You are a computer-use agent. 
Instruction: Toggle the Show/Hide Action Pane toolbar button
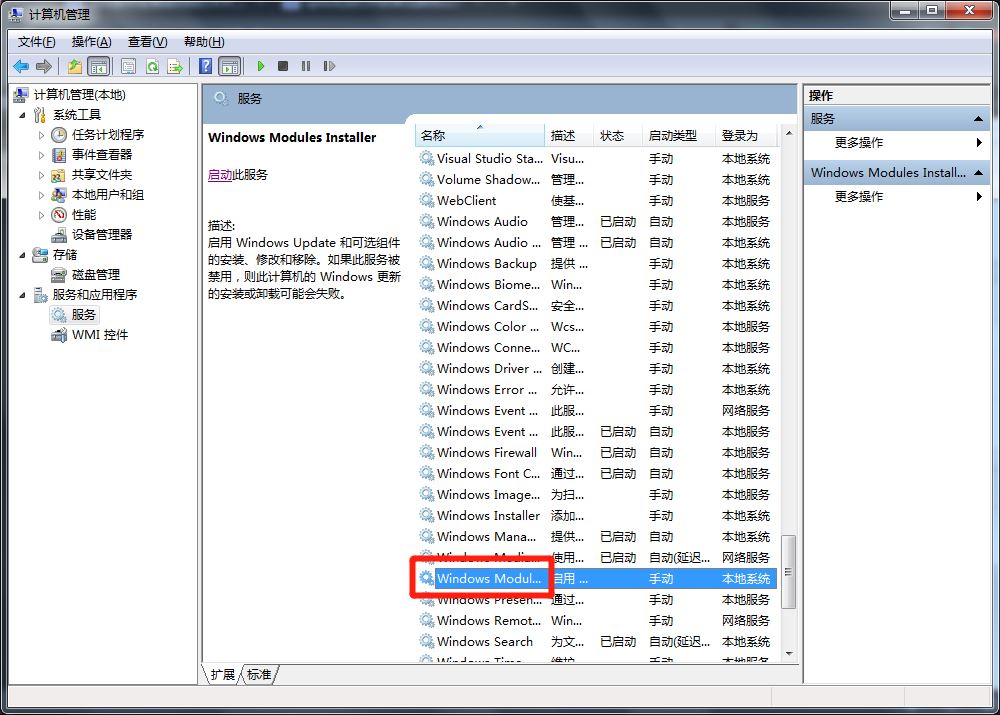pyautogui.click(x=230, y=66)
